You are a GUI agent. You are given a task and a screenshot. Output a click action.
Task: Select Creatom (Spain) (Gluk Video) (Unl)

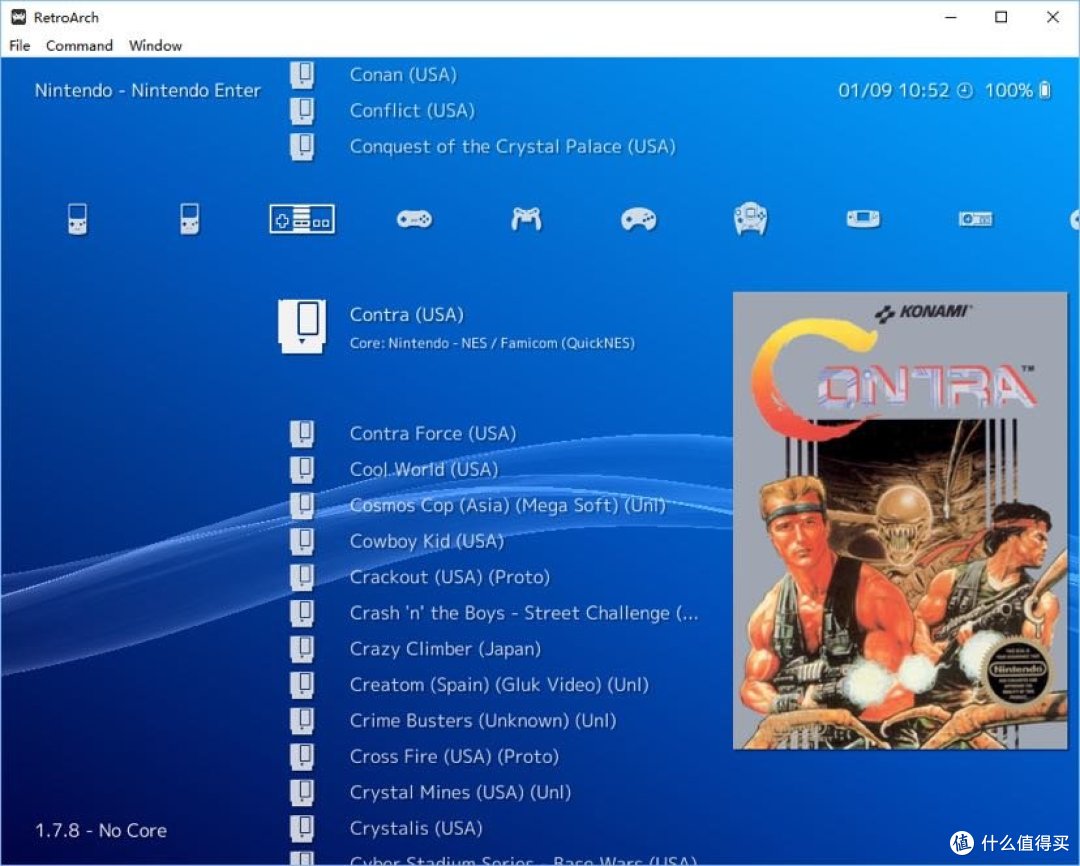point(499,684)
